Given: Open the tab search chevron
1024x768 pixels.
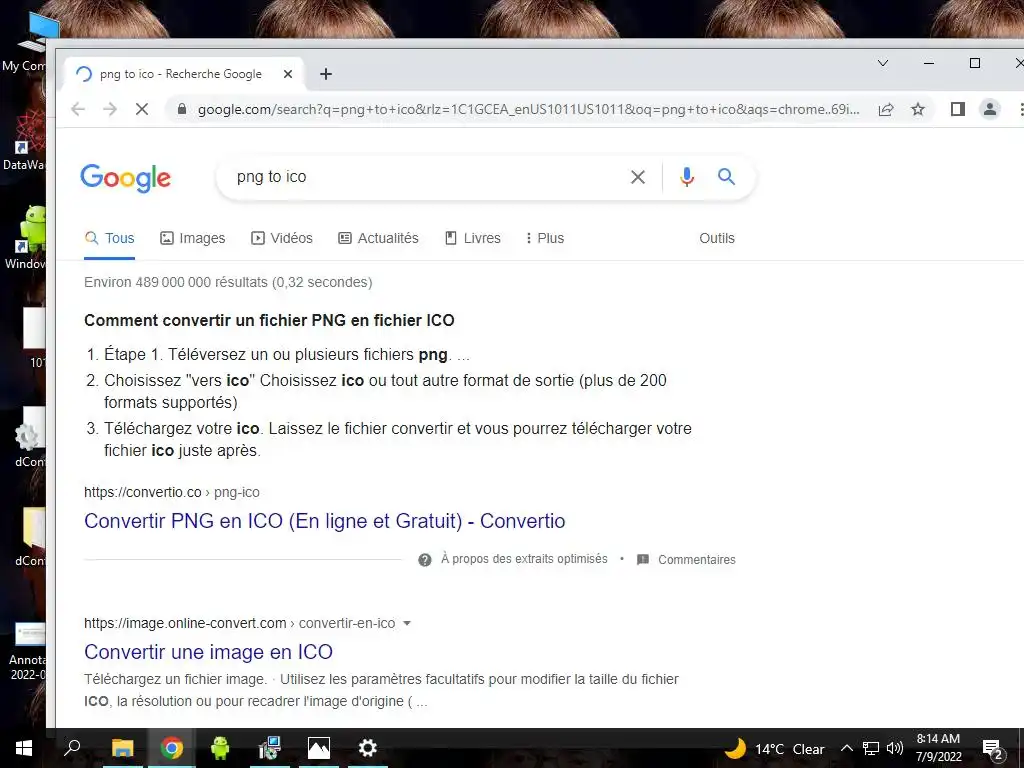Looking at the screenshot, I should pos(883,63).
